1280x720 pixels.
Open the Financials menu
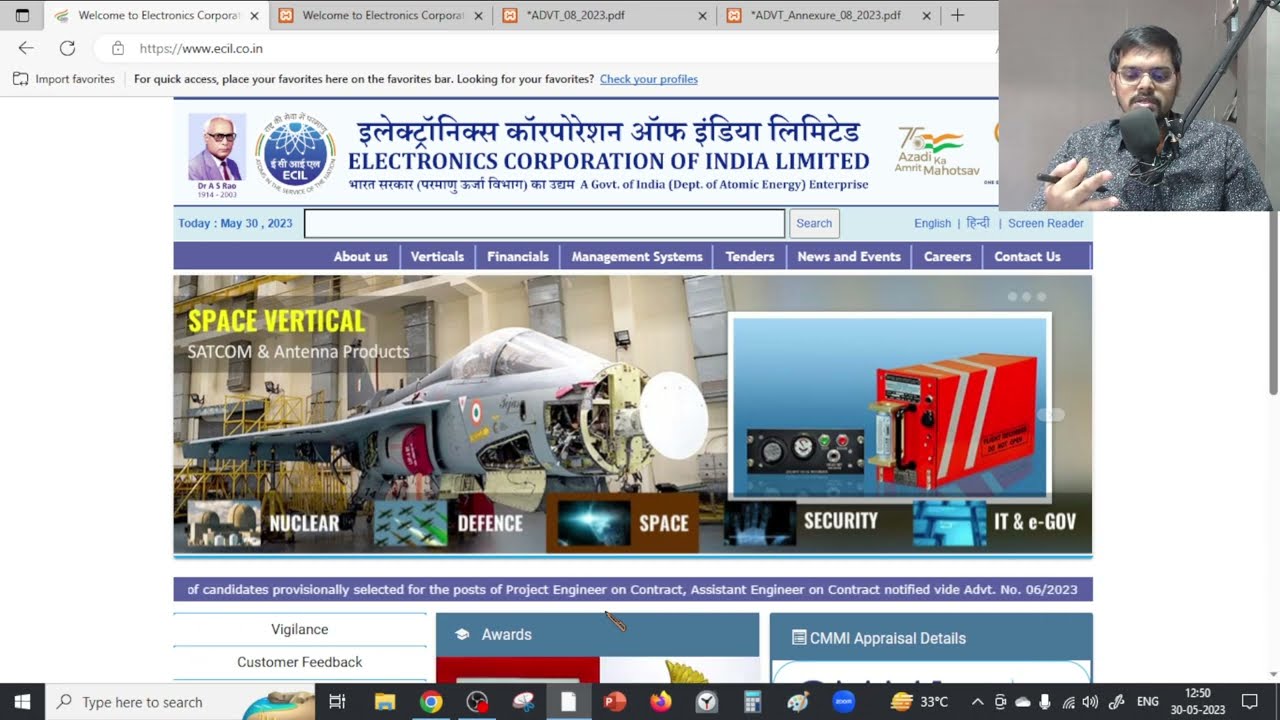[x=518, y=256]
